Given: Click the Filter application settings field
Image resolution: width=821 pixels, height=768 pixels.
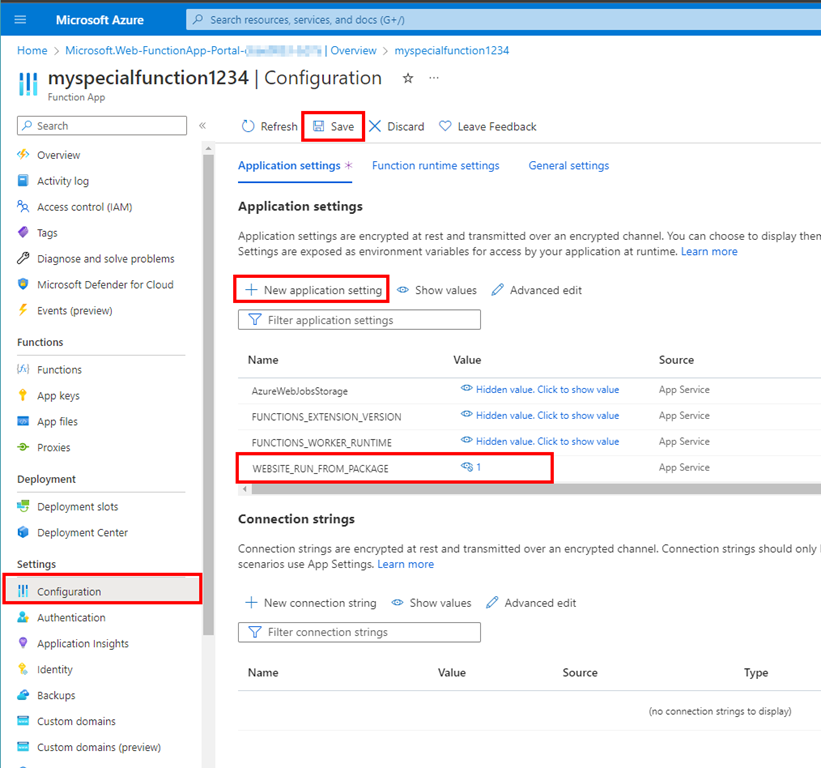Looking at the screenshot, I should click(360, 320).
